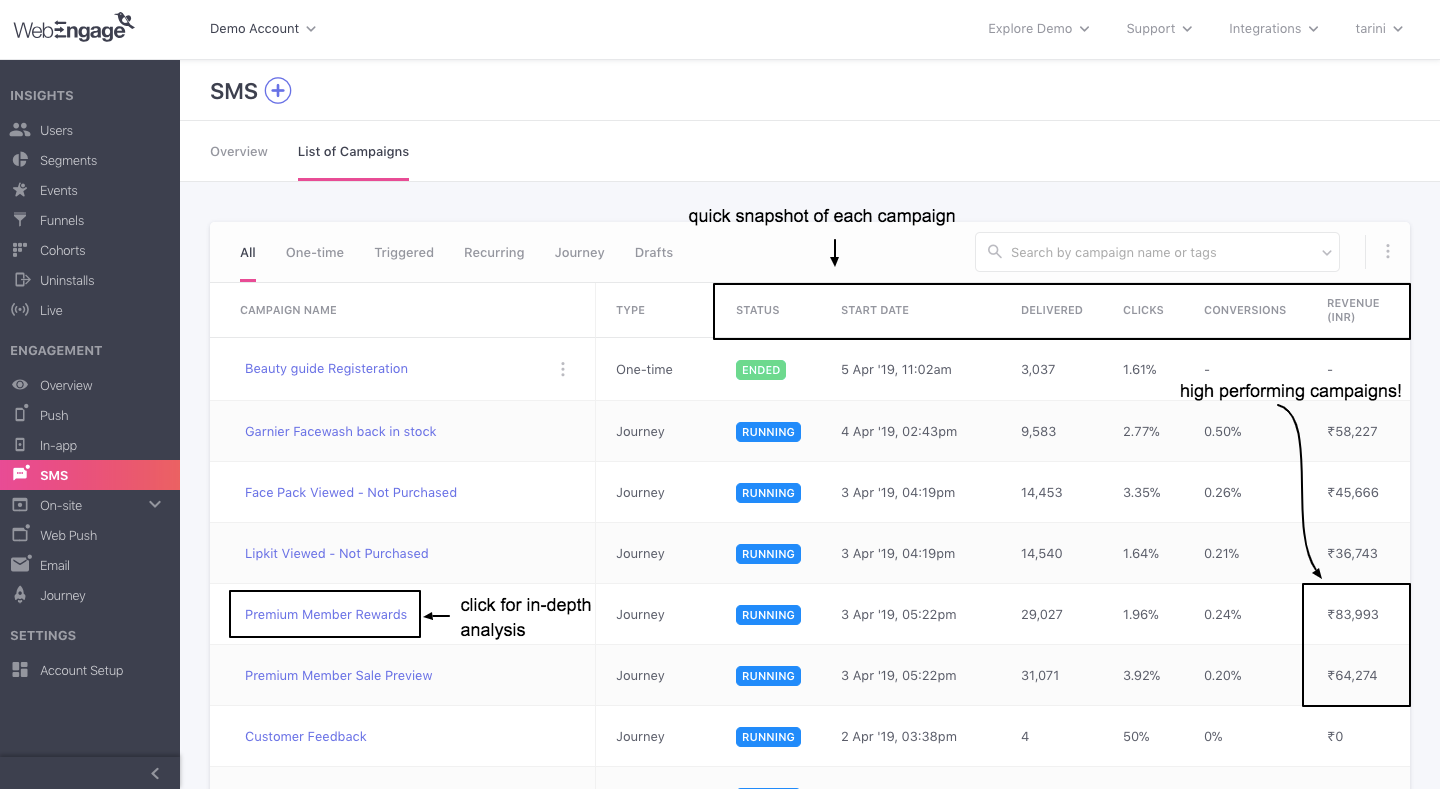Open Funnels via its funnel icon

pos(20,220)
